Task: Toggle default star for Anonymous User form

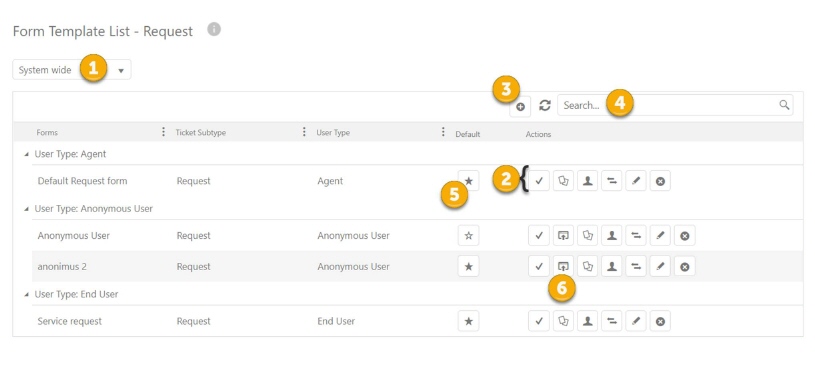Action: coord(468,235)
